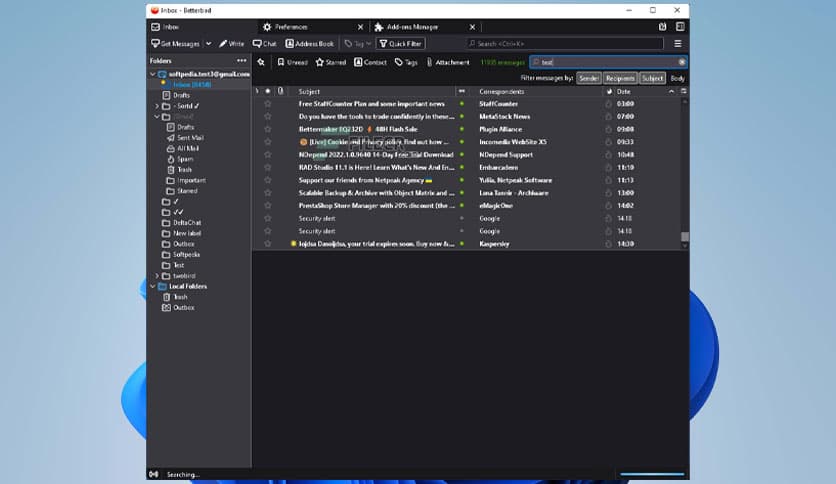This screenshot has height=484, width=836.
Task: Collapse the [Gmail] folder below Sortd
Action: pyautogui.click(x=157, y=117)
